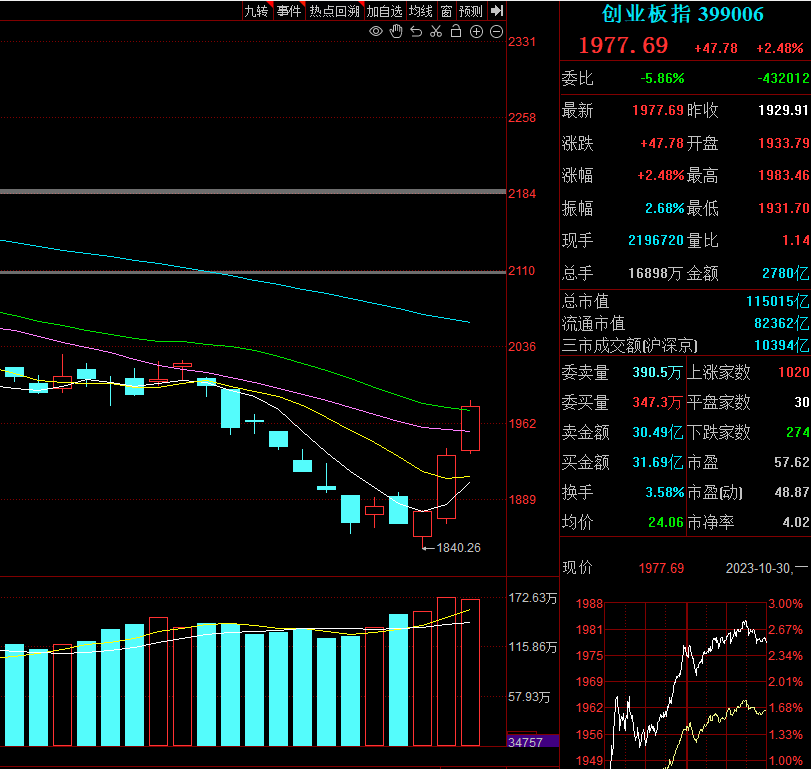The height and width of the screenshot is (769, 811).
Task: Click the 开盘 value 1933.79
Action: coord(784,143)
